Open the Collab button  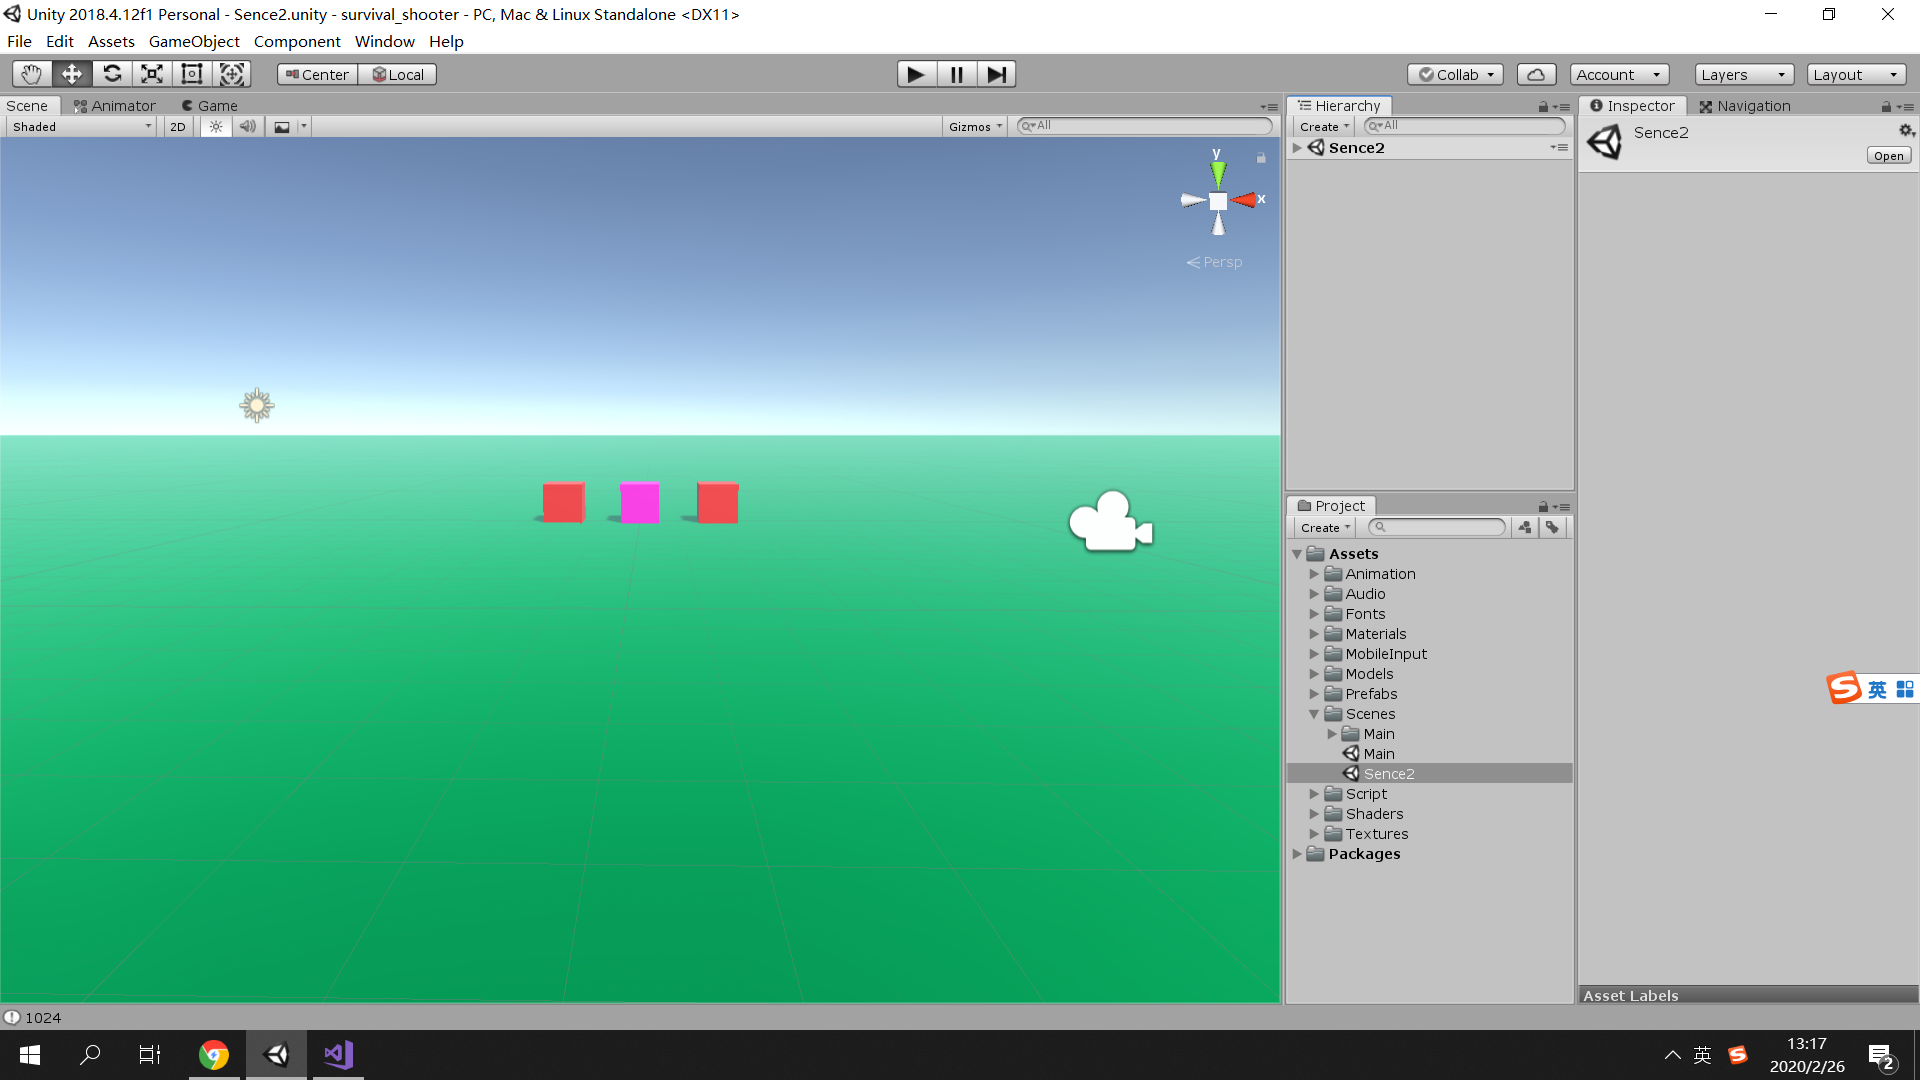[x=1455, y=75]
